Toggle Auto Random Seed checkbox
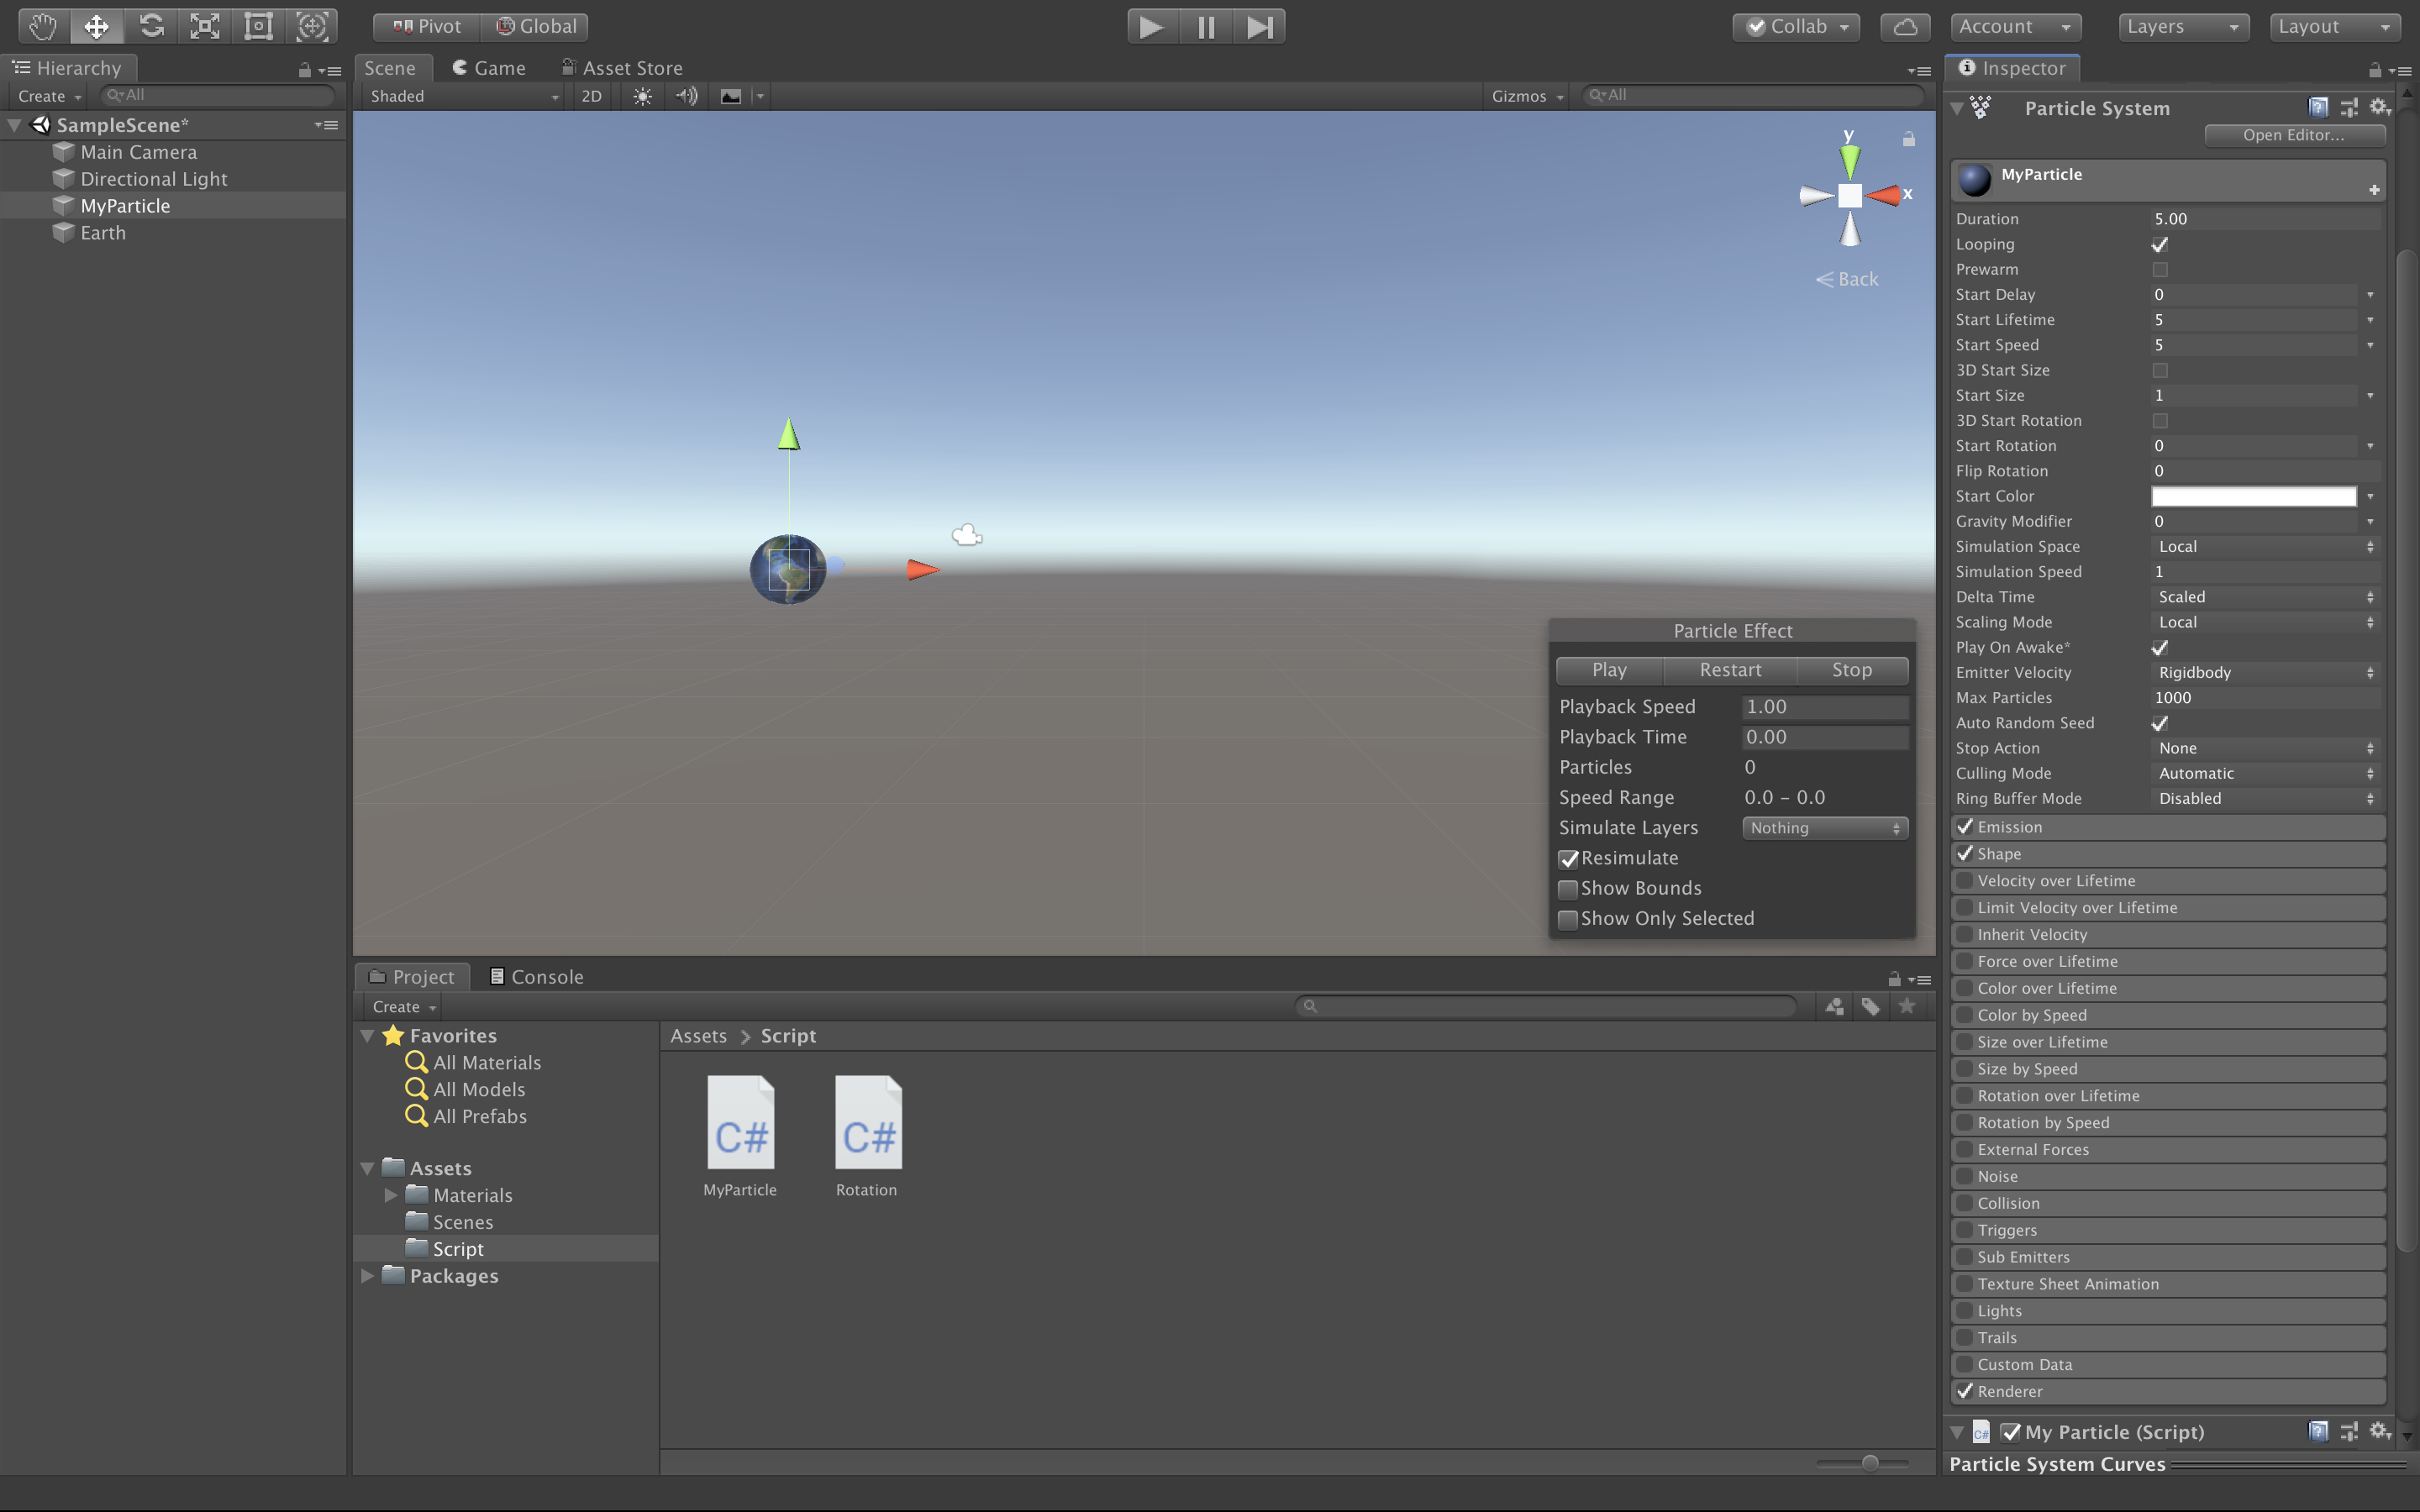 point(2160,723)
